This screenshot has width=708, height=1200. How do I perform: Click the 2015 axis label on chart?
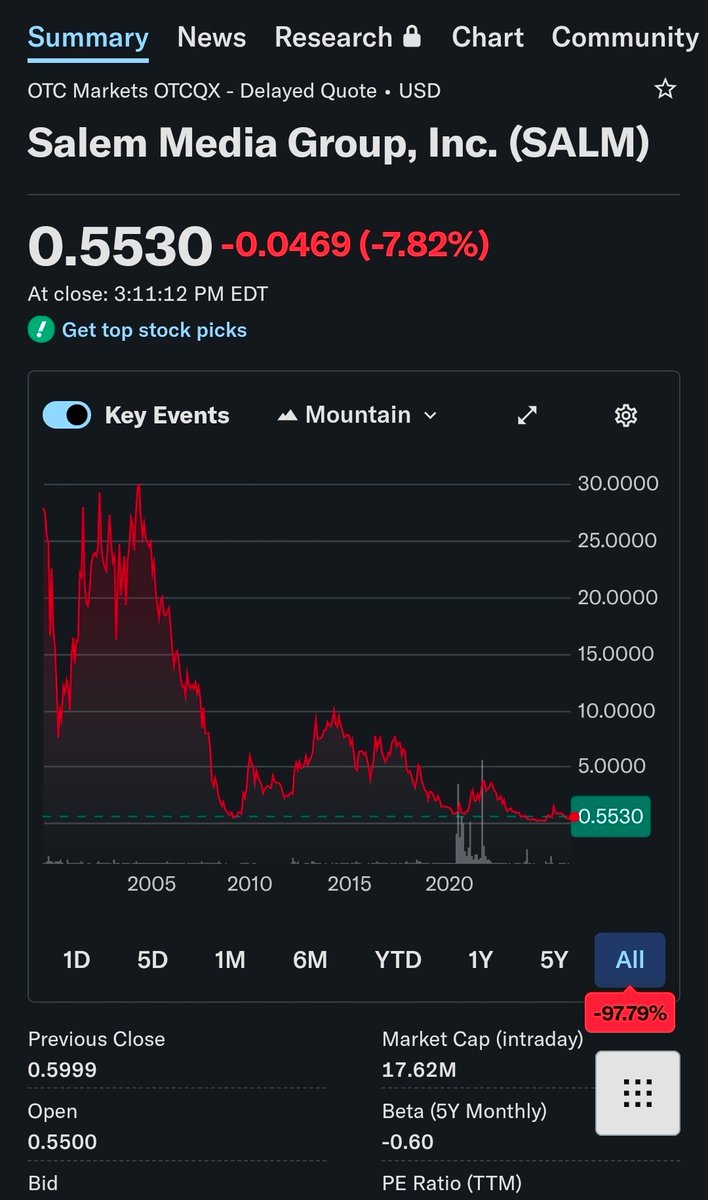349,884
